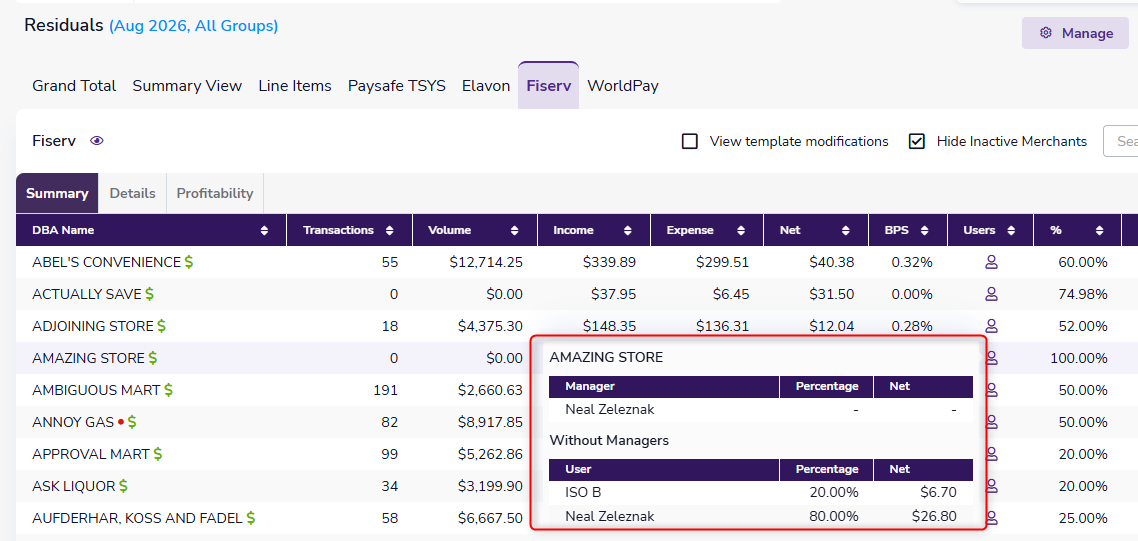Click the search input field
Screen dimensions: 1138x541
tap(1121, 141)
